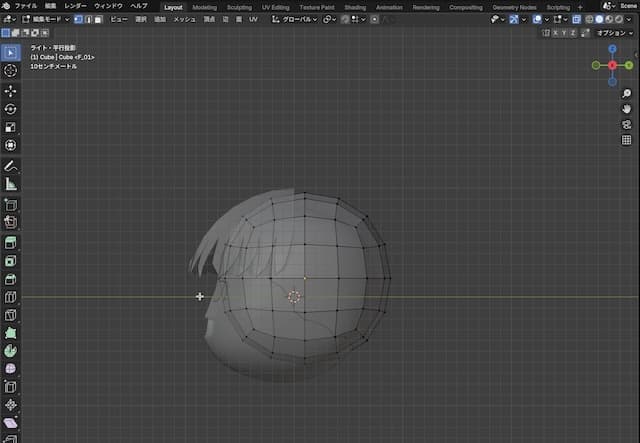The height and width of the screenshot is (443, 640).
Task: Select the Scale tool
Action: point(11,127)
